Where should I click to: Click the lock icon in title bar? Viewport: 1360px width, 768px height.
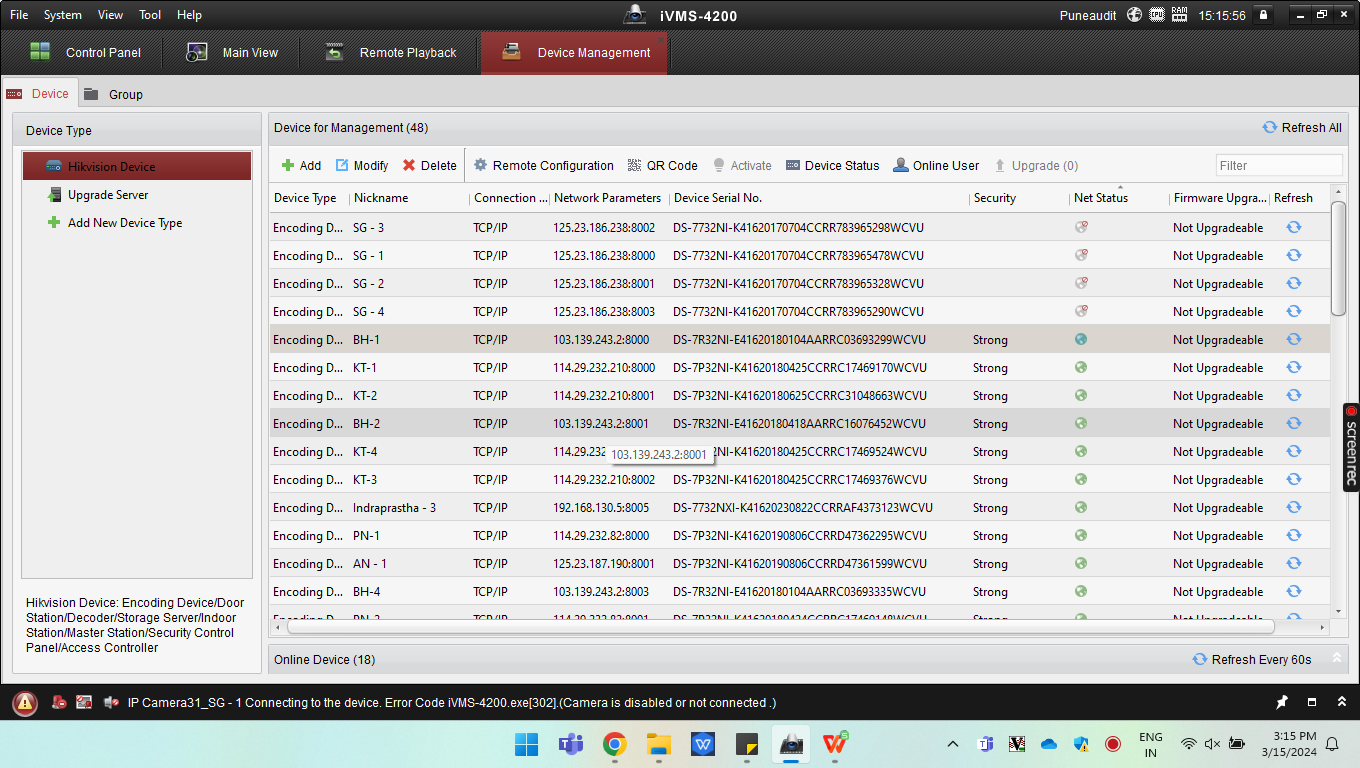coord(1263,15)
